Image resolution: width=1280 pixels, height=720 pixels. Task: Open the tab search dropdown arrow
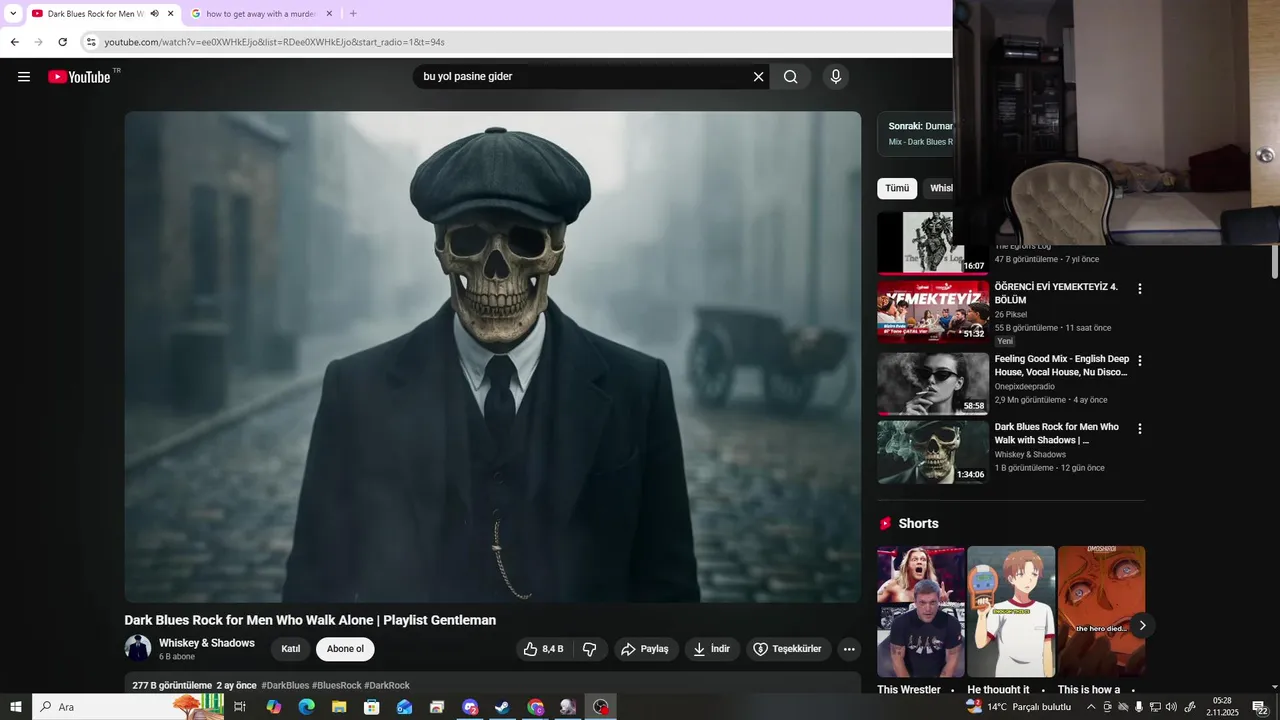(13, 14)
